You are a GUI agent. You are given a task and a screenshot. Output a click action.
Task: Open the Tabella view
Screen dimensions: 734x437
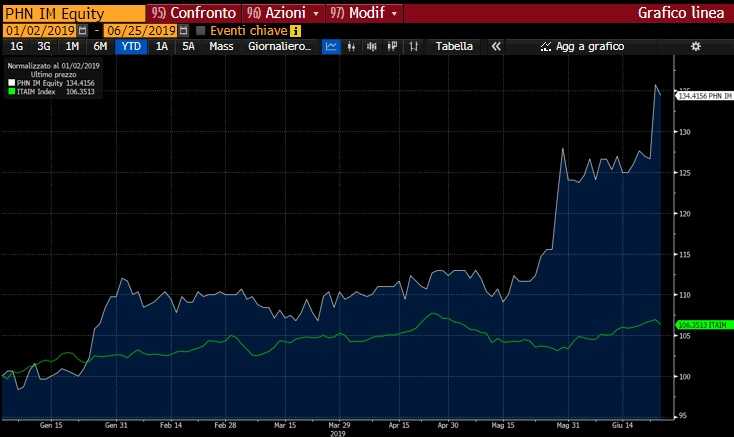(x=454, y=46)
